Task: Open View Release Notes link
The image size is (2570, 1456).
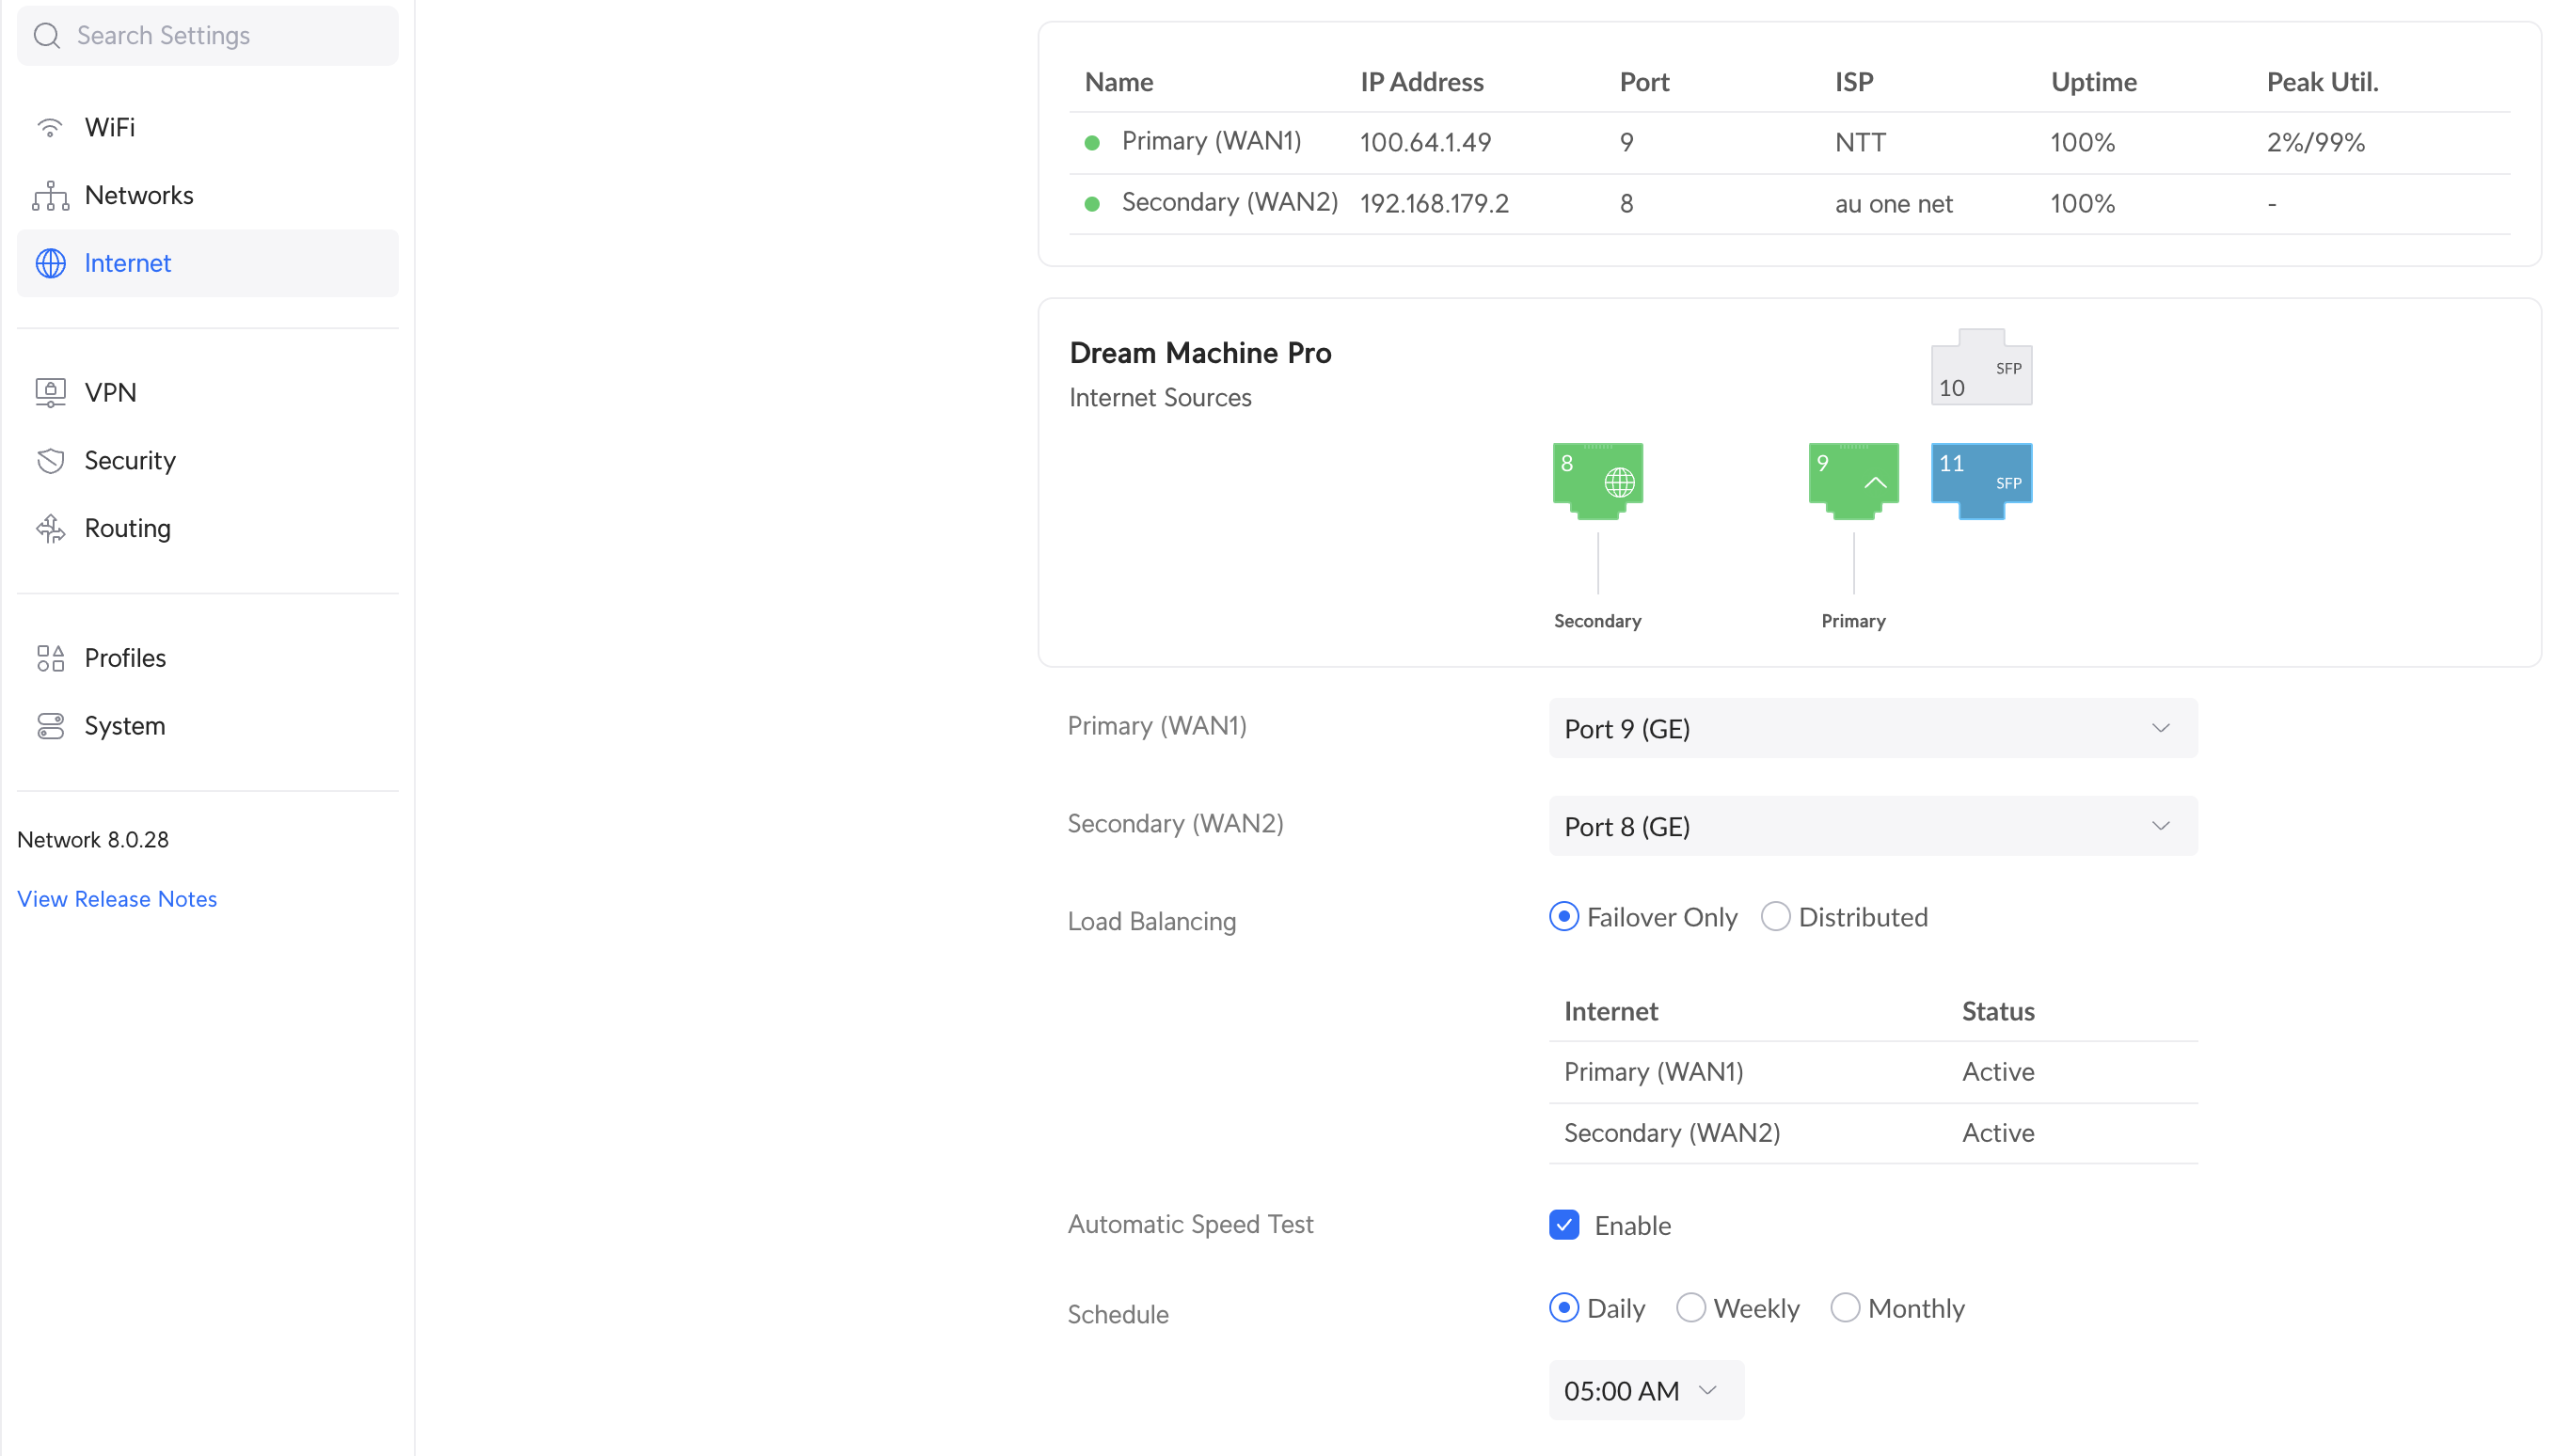Action: (117, 899)
